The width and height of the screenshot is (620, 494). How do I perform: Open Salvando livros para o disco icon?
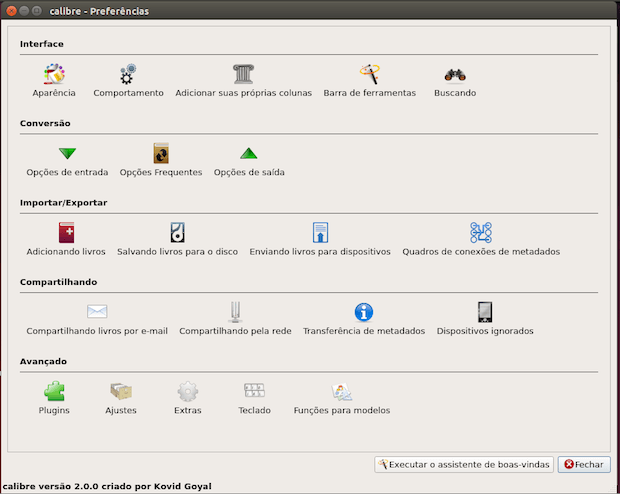178,233
